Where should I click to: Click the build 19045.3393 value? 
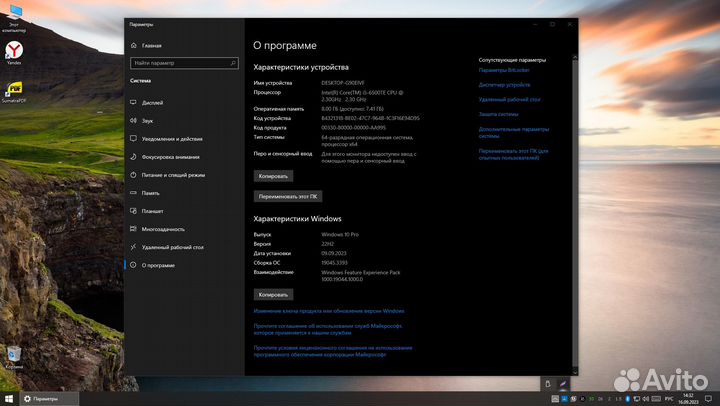coord(334,263)
